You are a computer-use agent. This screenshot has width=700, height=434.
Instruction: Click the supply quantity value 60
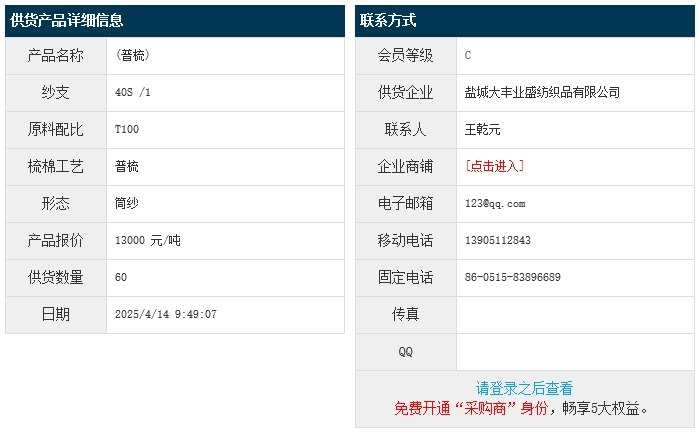[121, 277]
